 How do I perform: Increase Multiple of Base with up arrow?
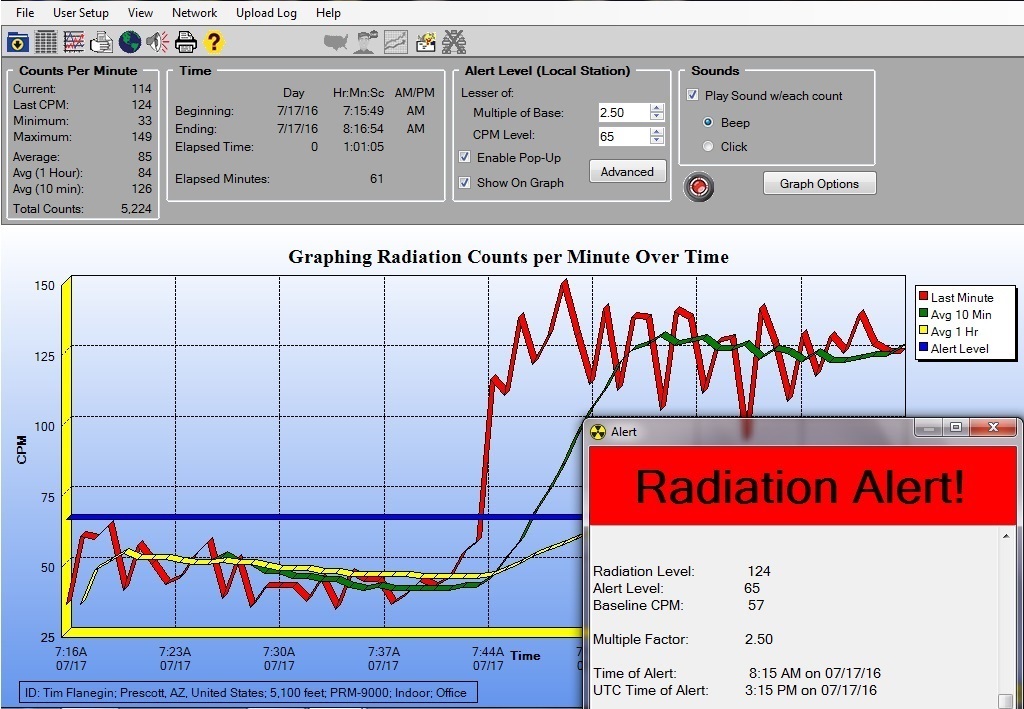click(x=656, y=108)
